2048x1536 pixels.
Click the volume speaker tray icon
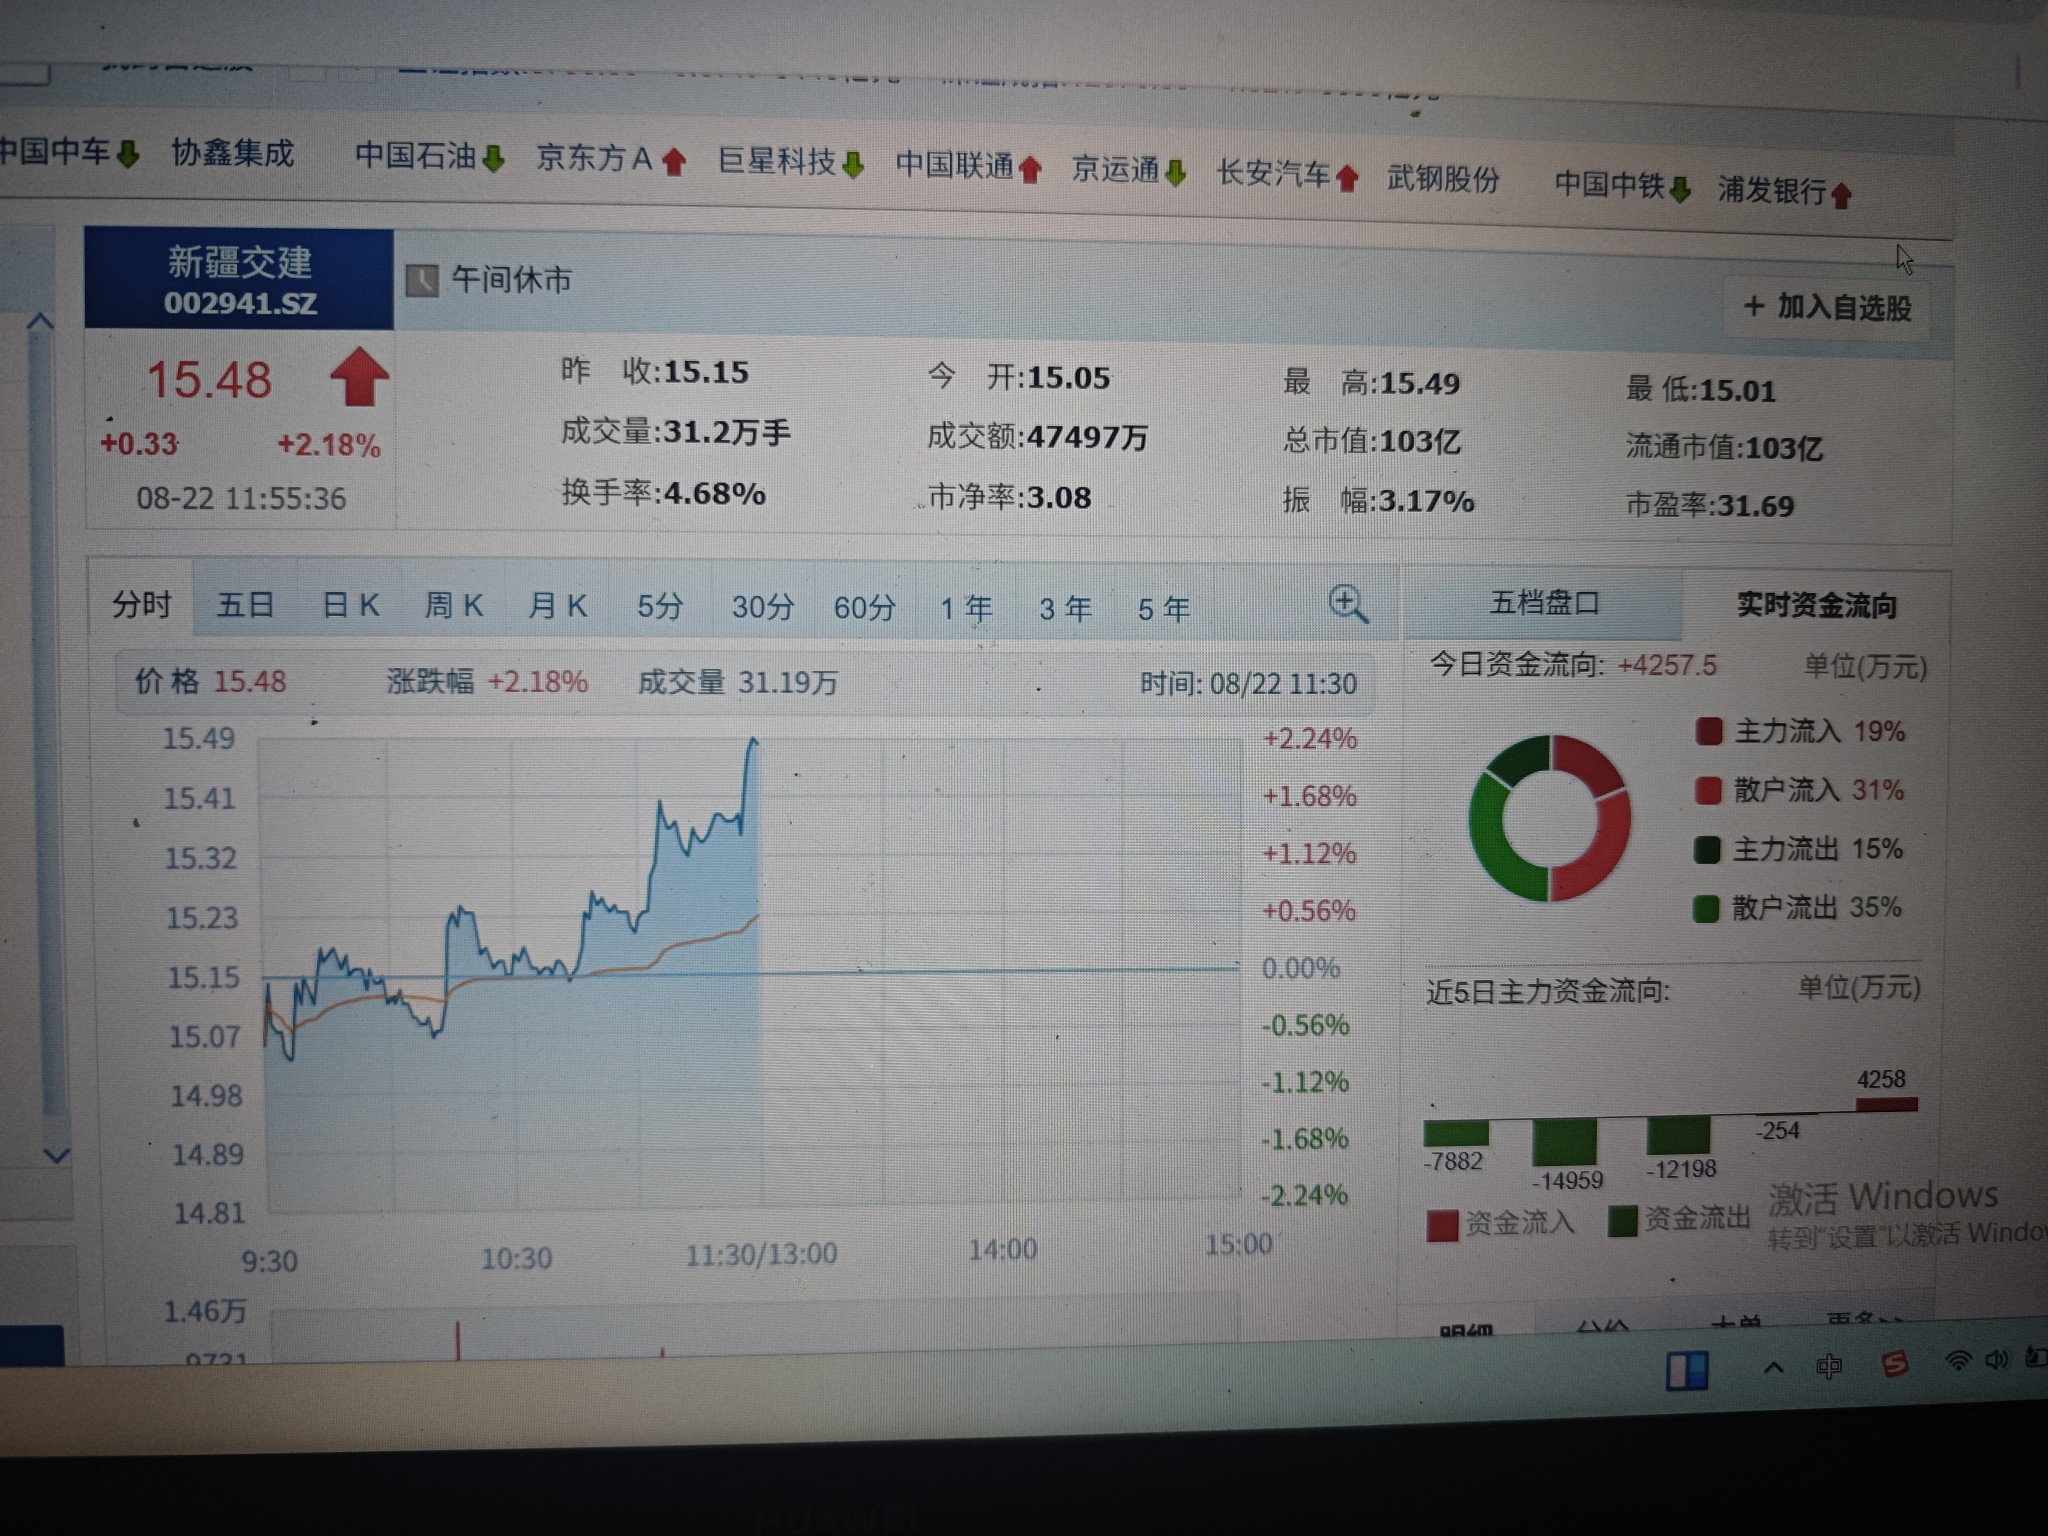pyautogui.click(x=1997, y=1359)
